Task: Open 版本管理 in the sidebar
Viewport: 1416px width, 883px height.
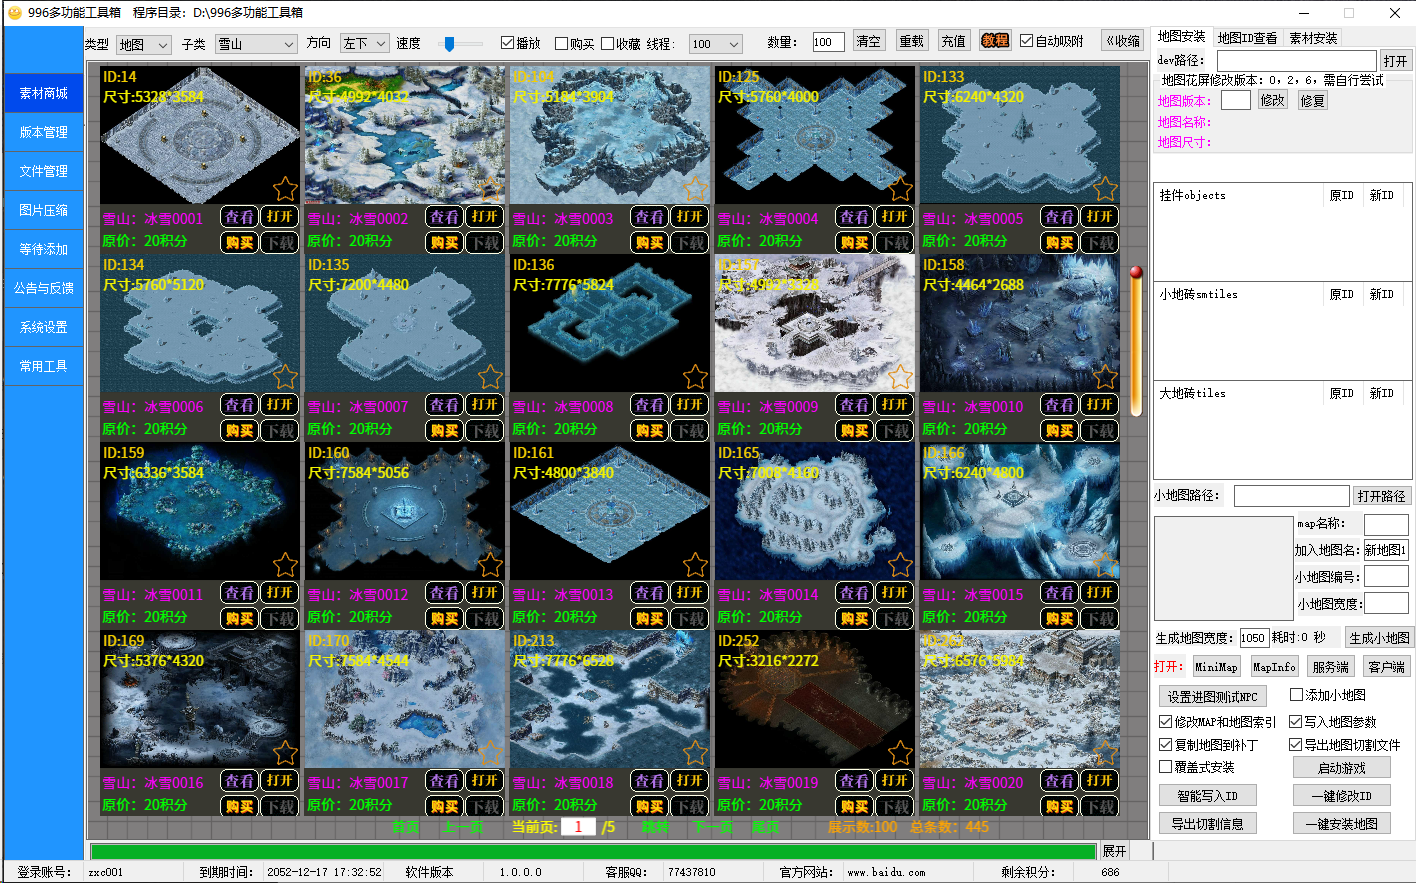Action: pyautogui.click(x=44, y=132)
